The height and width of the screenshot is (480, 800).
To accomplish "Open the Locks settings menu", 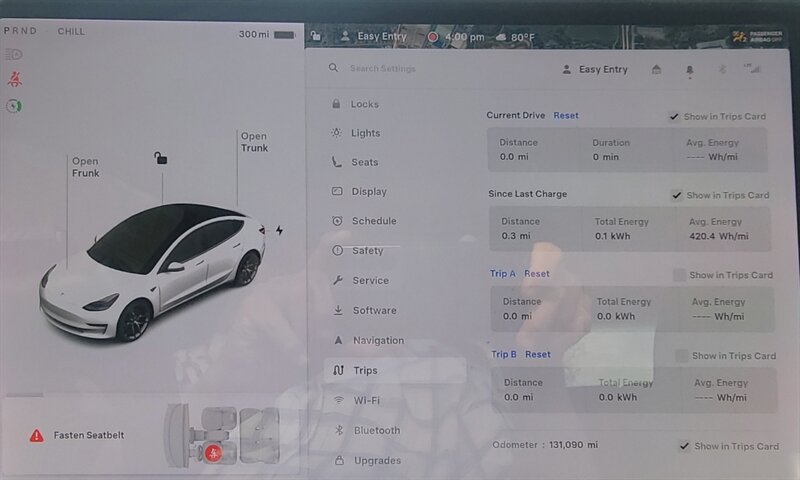I will 355,104.
